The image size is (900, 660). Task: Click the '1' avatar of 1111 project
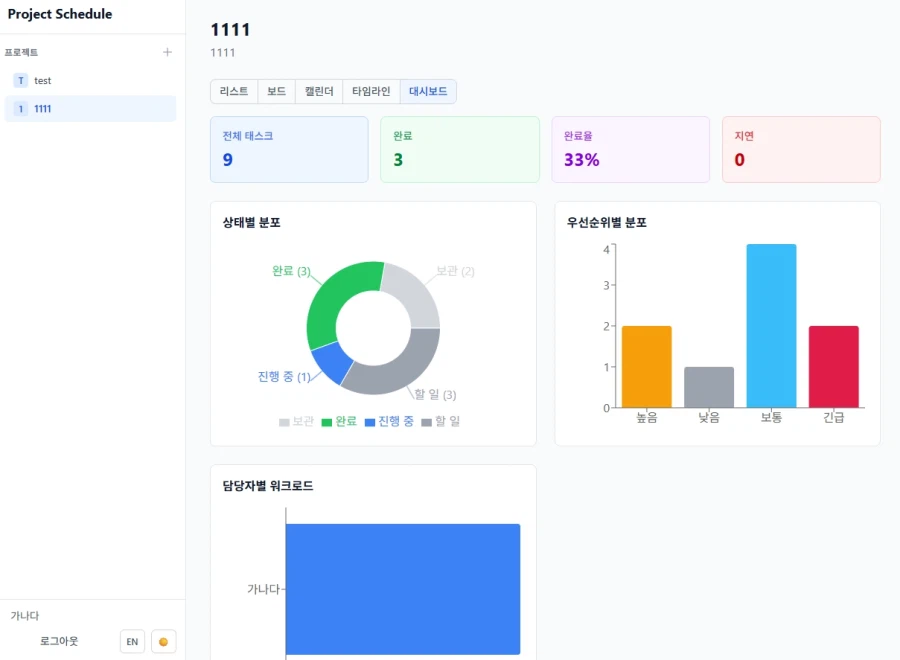tap(20, 108)
